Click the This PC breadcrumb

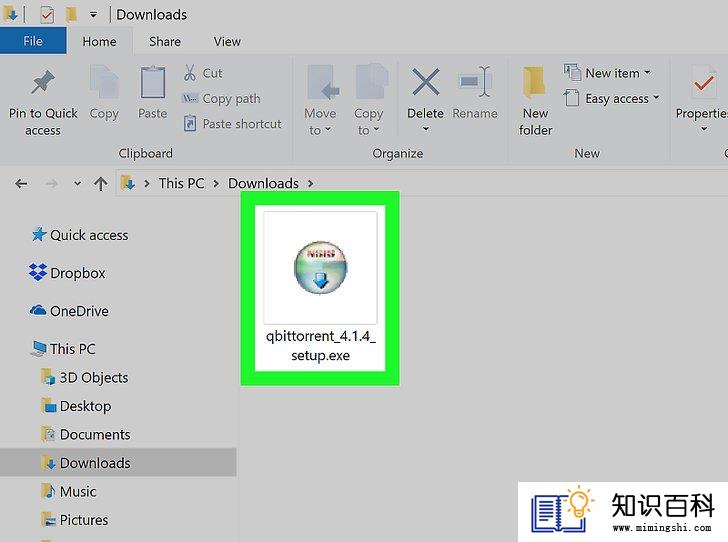tap(182, 183)
